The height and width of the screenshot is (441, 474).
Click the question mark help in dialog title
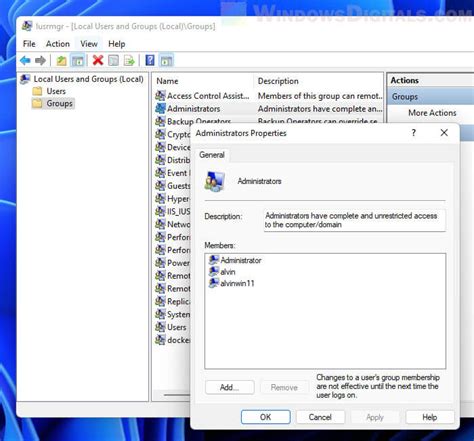coord(414,133)
